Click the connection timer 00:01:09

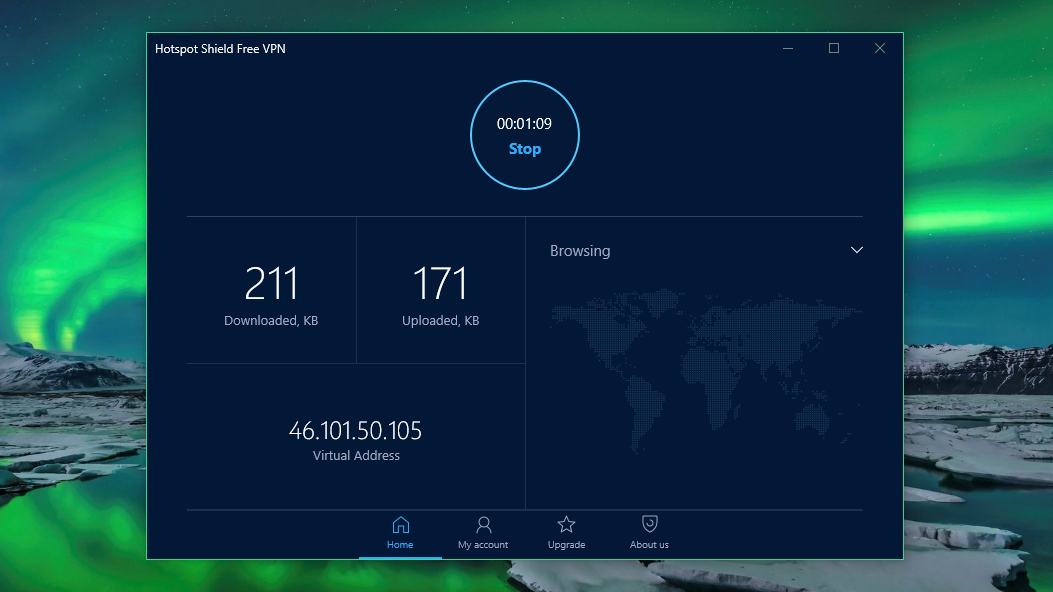tap(524, 124)
